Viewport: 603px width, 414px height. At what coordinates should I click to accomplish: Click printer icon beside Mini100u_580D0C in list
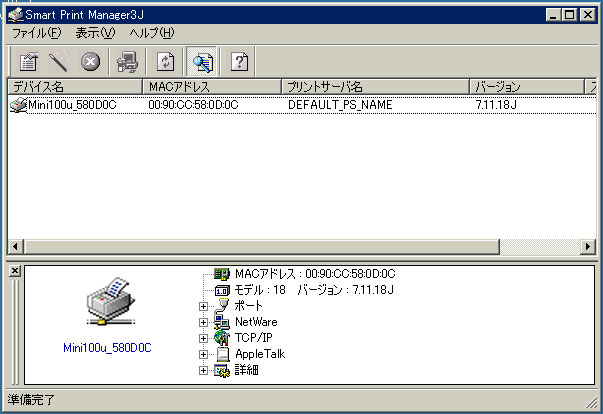18,105
